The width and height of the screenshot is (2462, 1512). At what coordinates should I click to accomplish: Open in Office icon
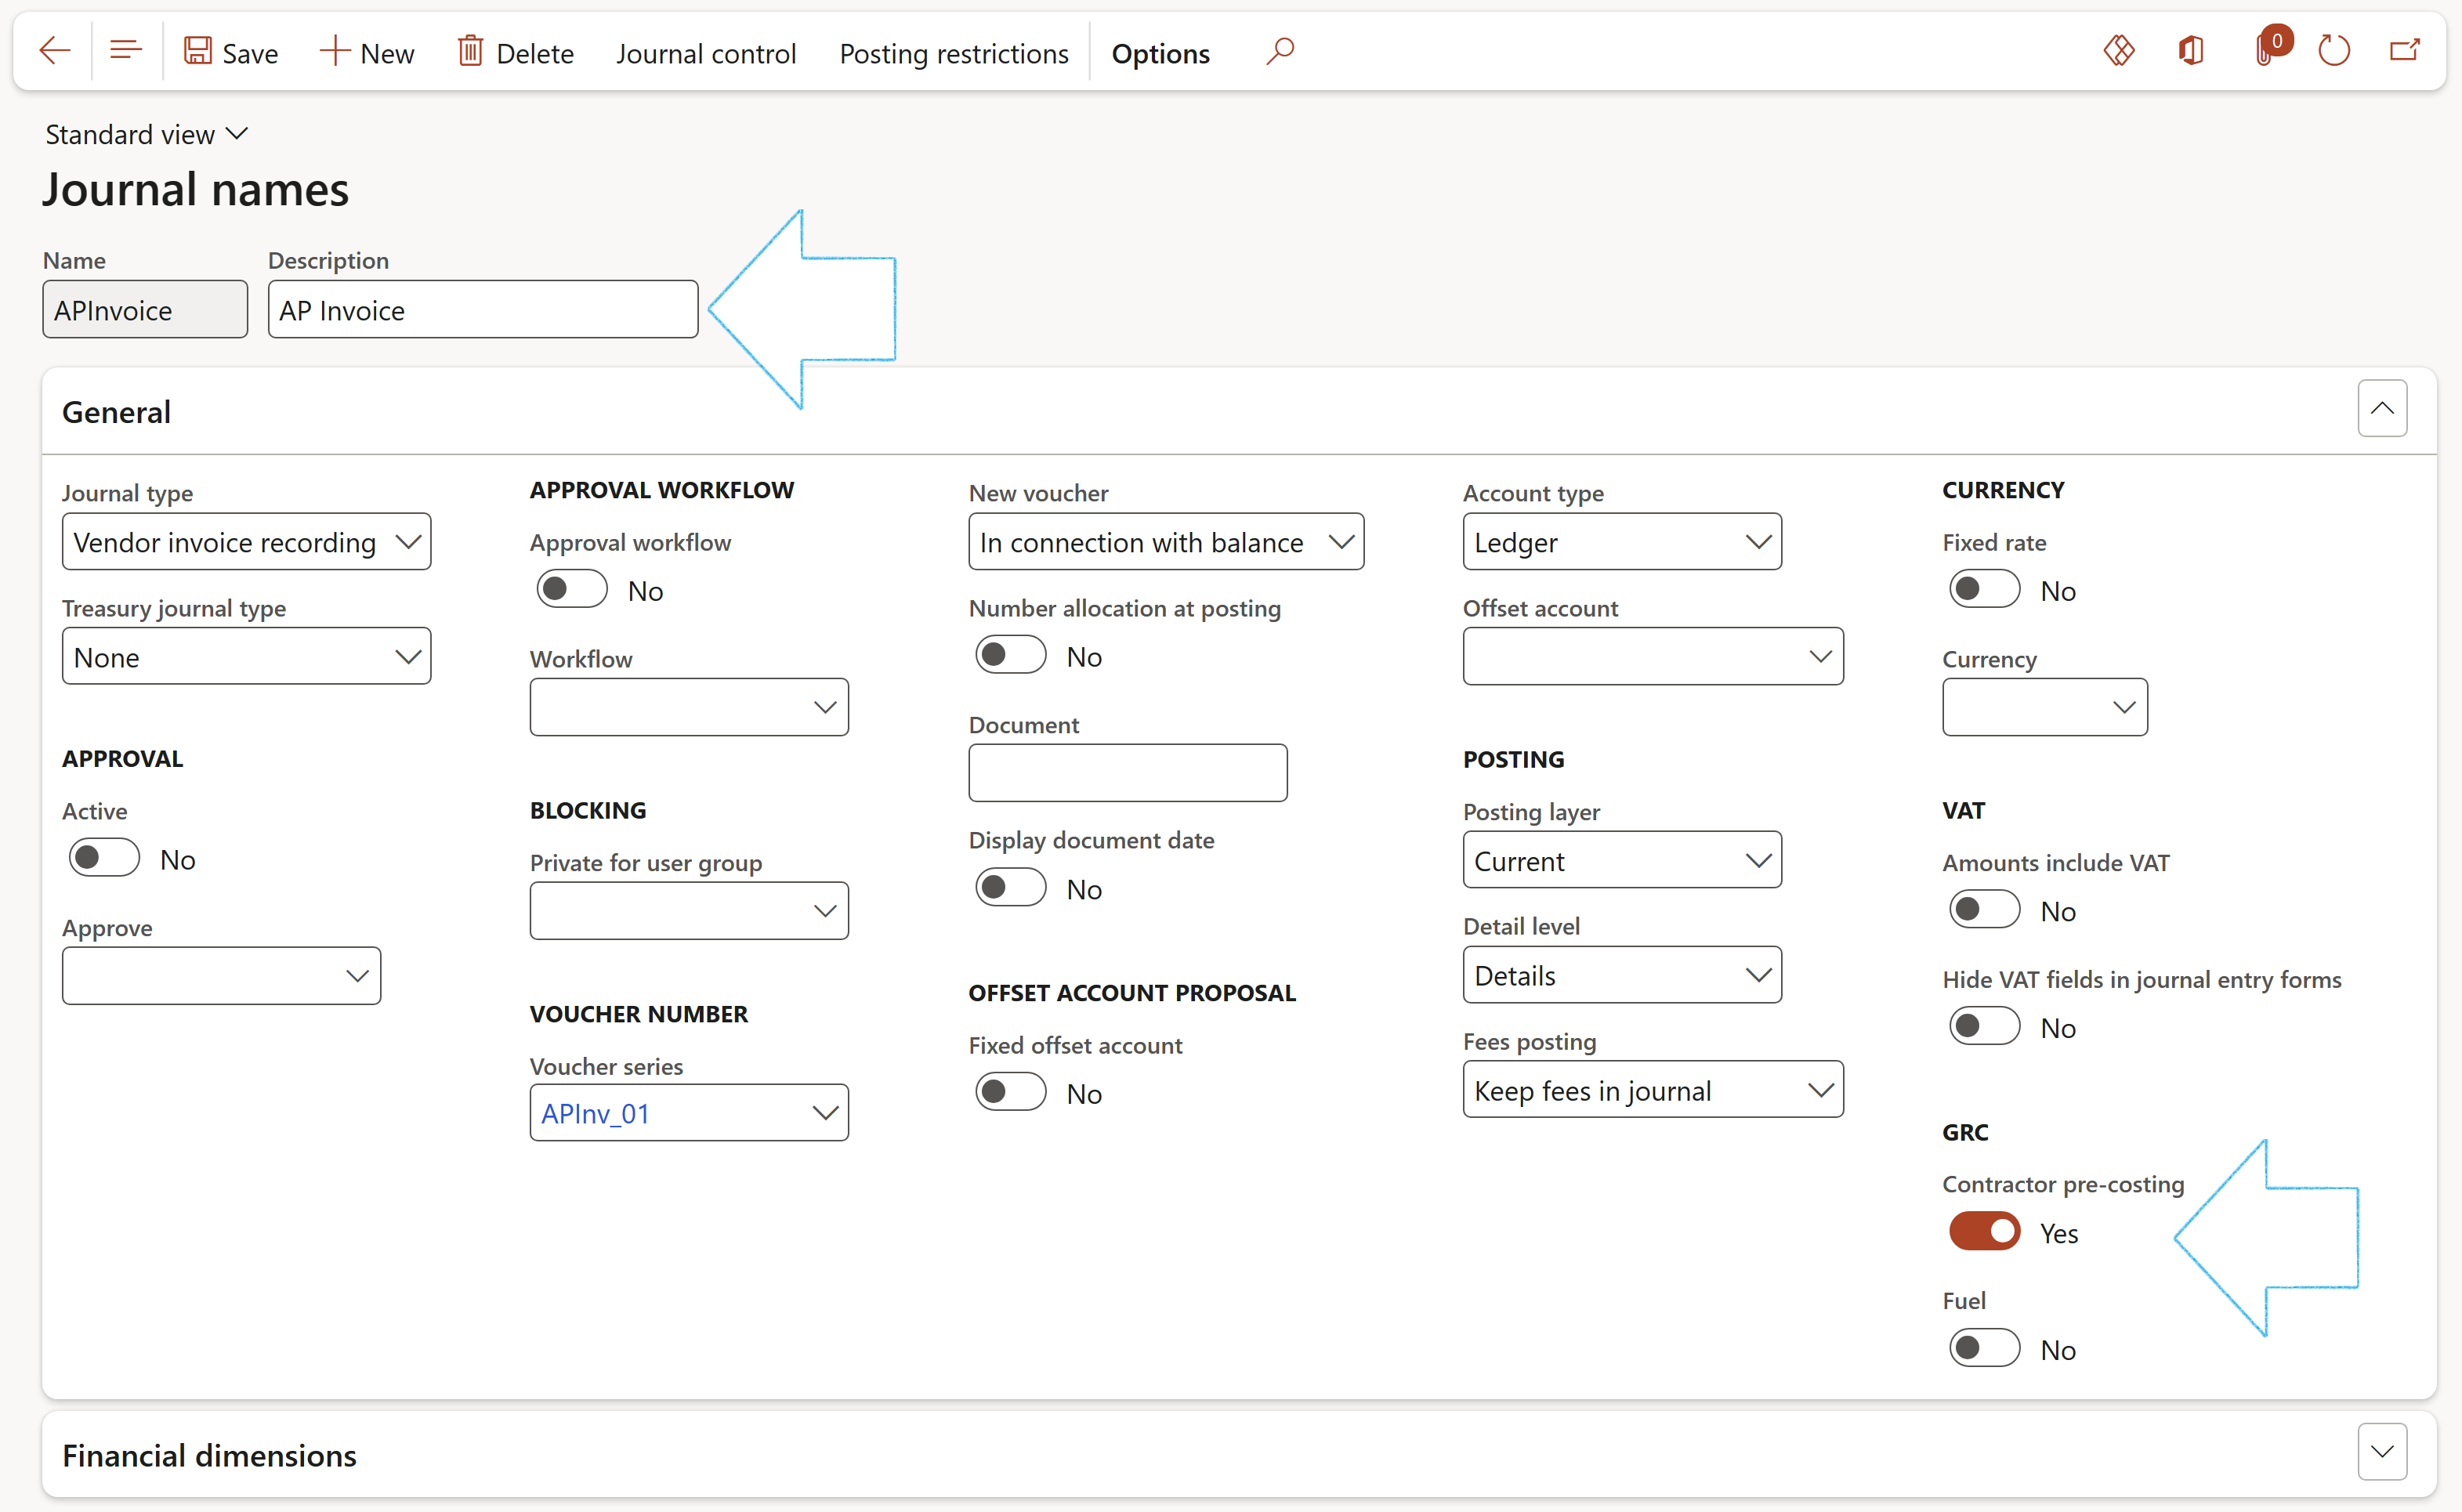[2191, 50]
